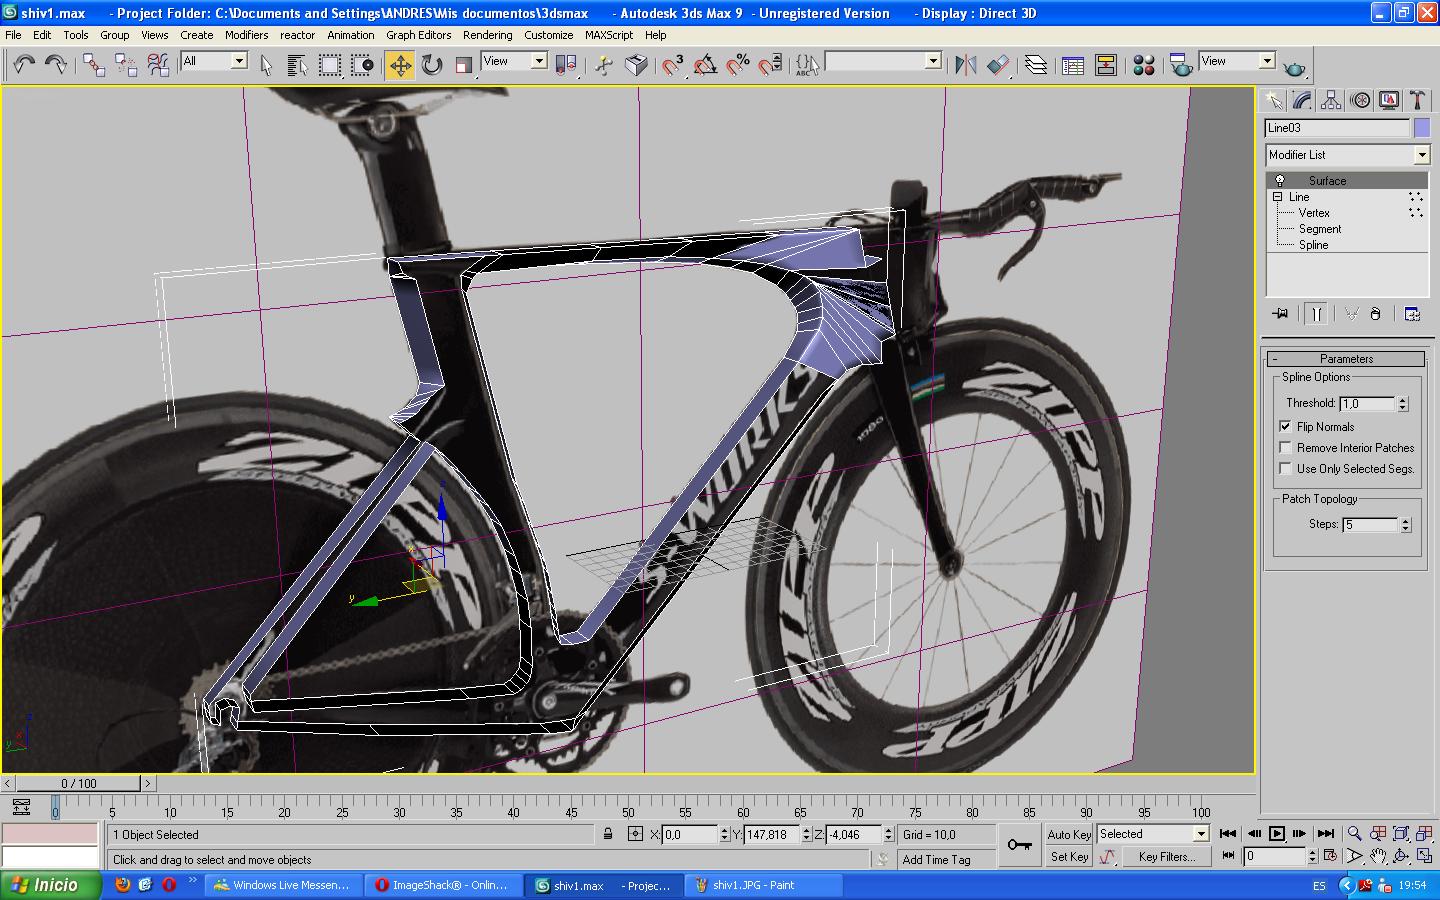Viewport: 1440px width, 900px height.
Task: Toggle the 3D Snaps button
Action: [673, 65]
